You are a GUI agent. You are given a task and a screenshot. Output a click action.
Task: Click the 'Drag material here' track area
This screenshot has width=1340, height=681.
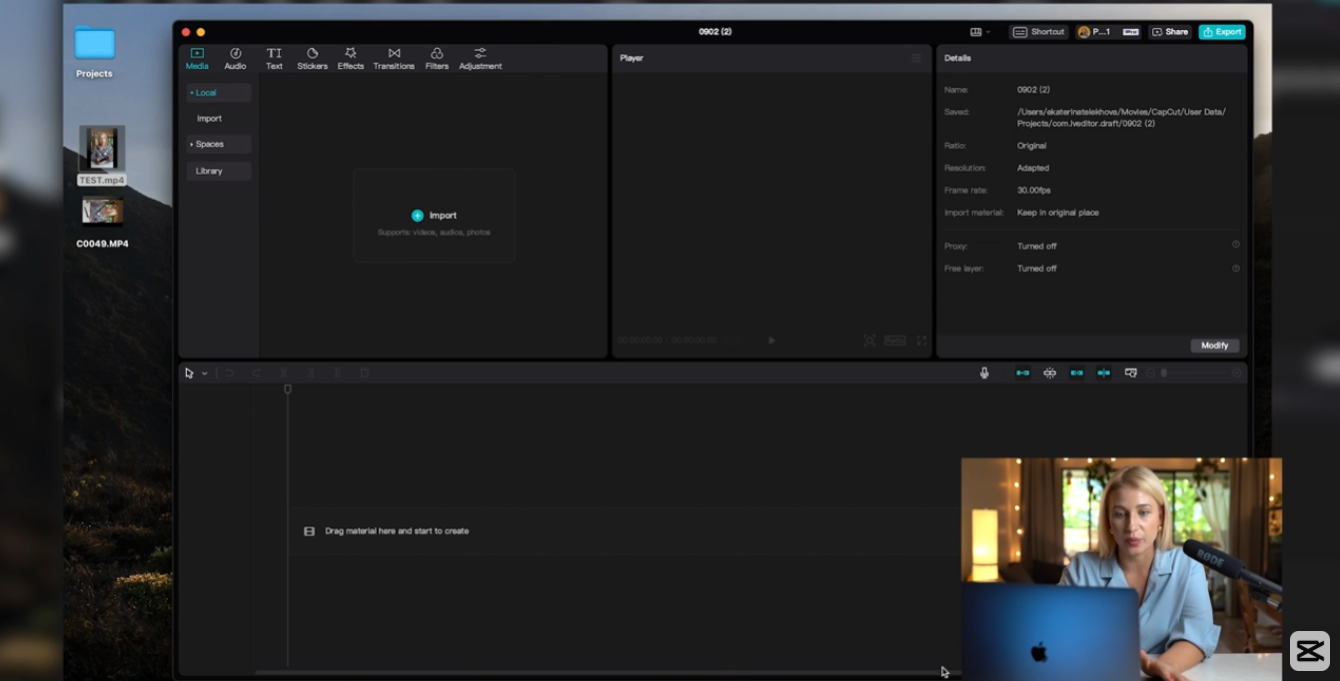click(625, 531)
